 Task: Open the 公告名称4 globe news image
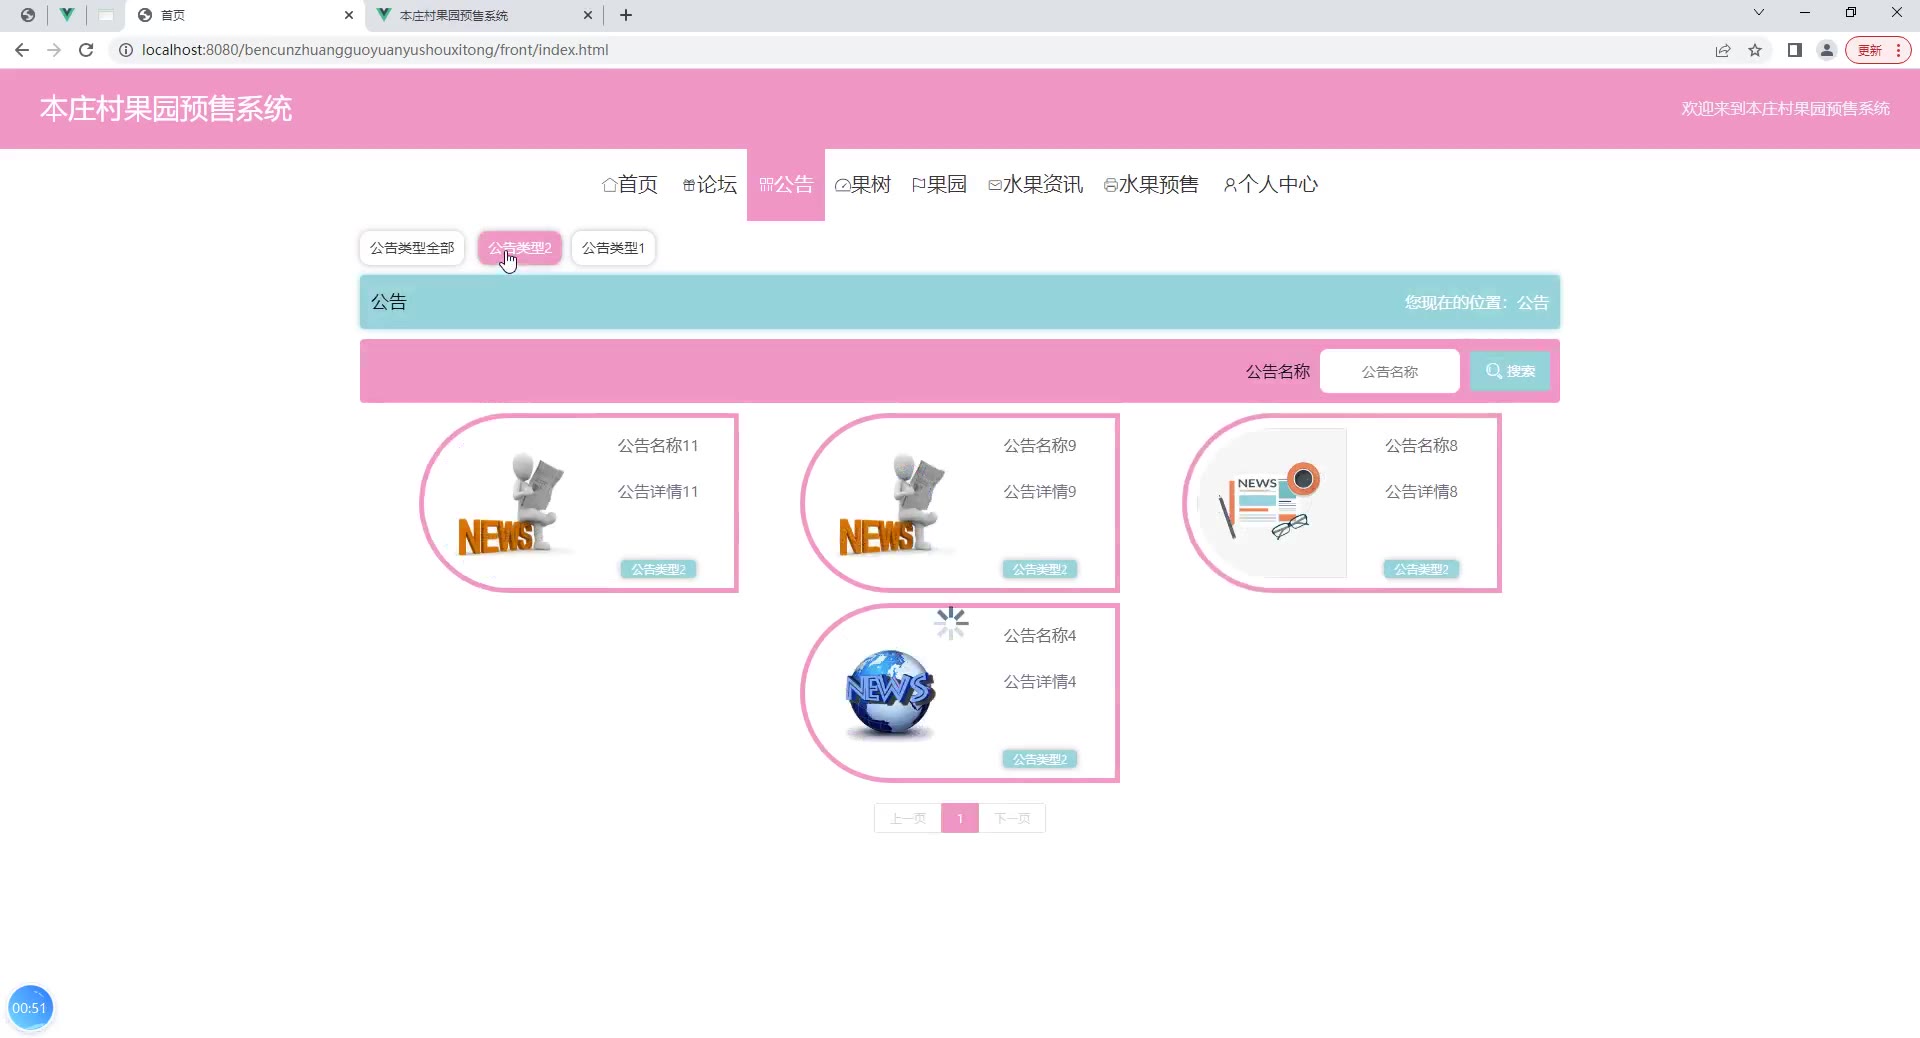[890, 693]
